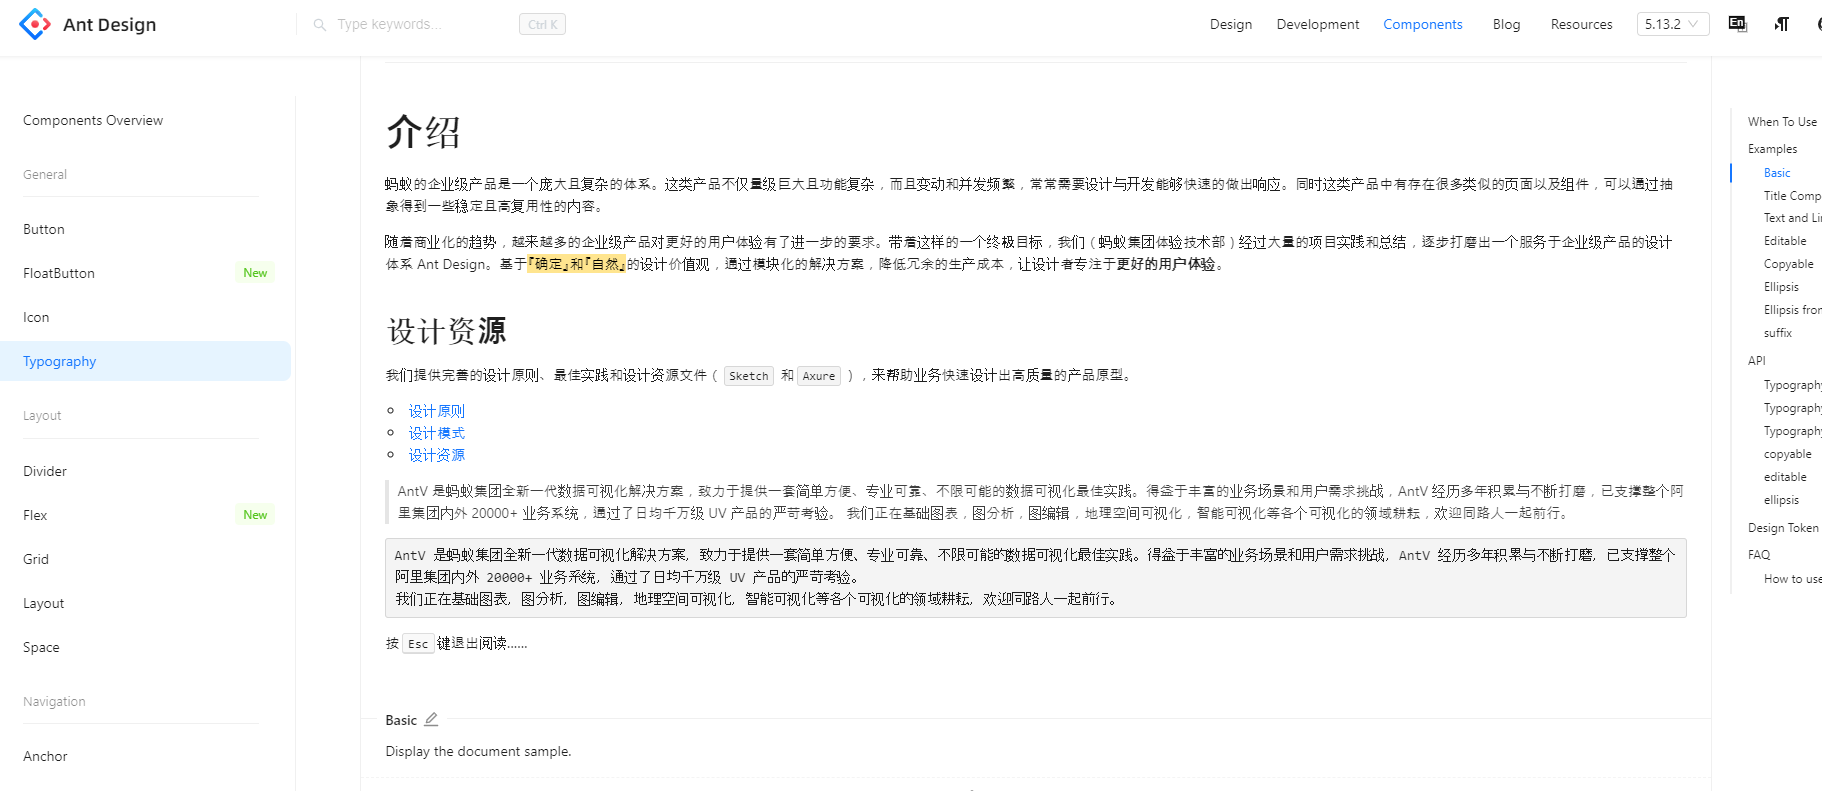Click the 介绍 heading
This screenshot has height=791, width=1822.
(424, 132)
